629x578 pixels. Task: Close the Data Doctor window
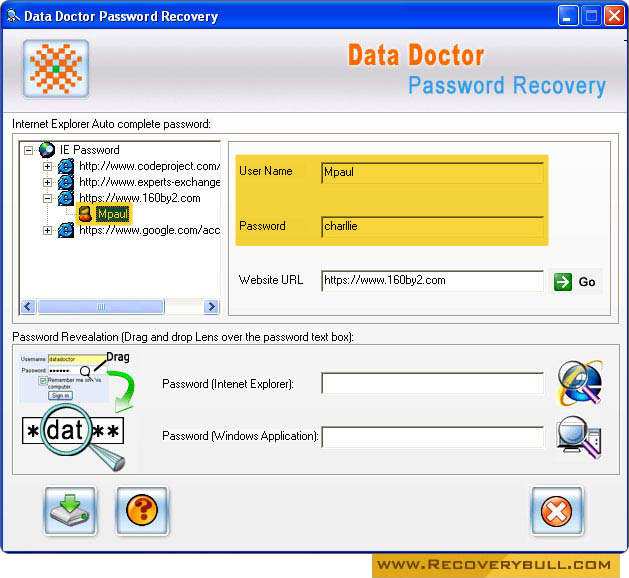pyautogui.click(x=614, y=16)
